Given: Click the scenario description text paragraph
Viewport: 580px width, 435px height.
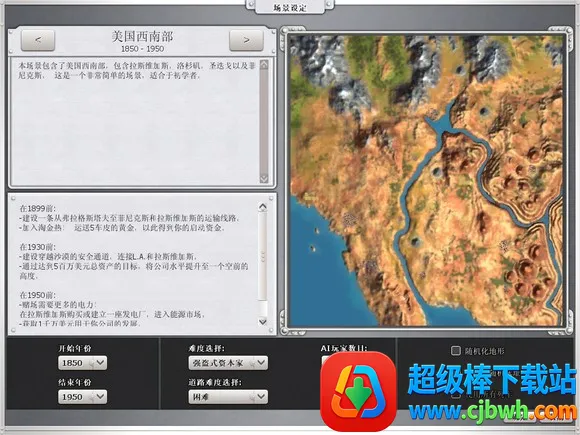Looking at the screenshot, I should [x=137, y=71].
